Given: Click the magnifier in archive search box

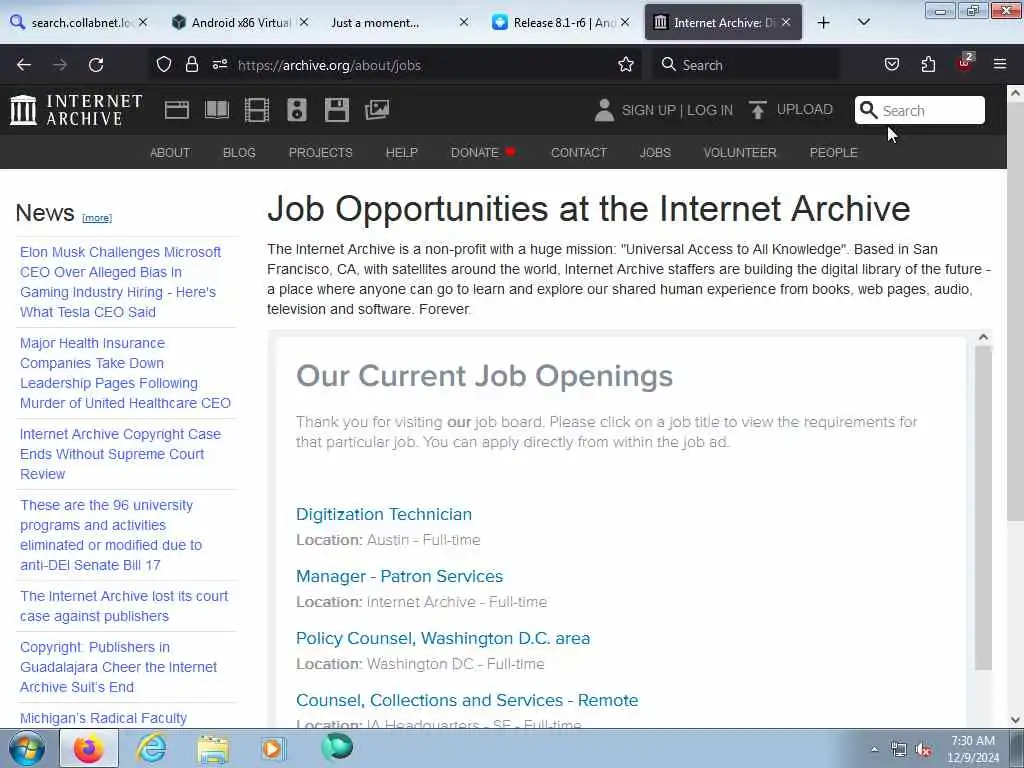Looking at the screenshot, I should pos(868,110).
